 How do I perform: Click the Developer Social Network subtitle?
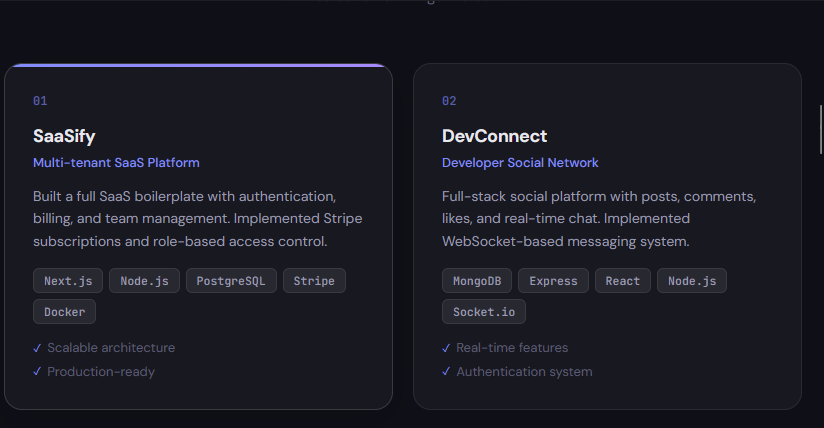tap(520, 162)
